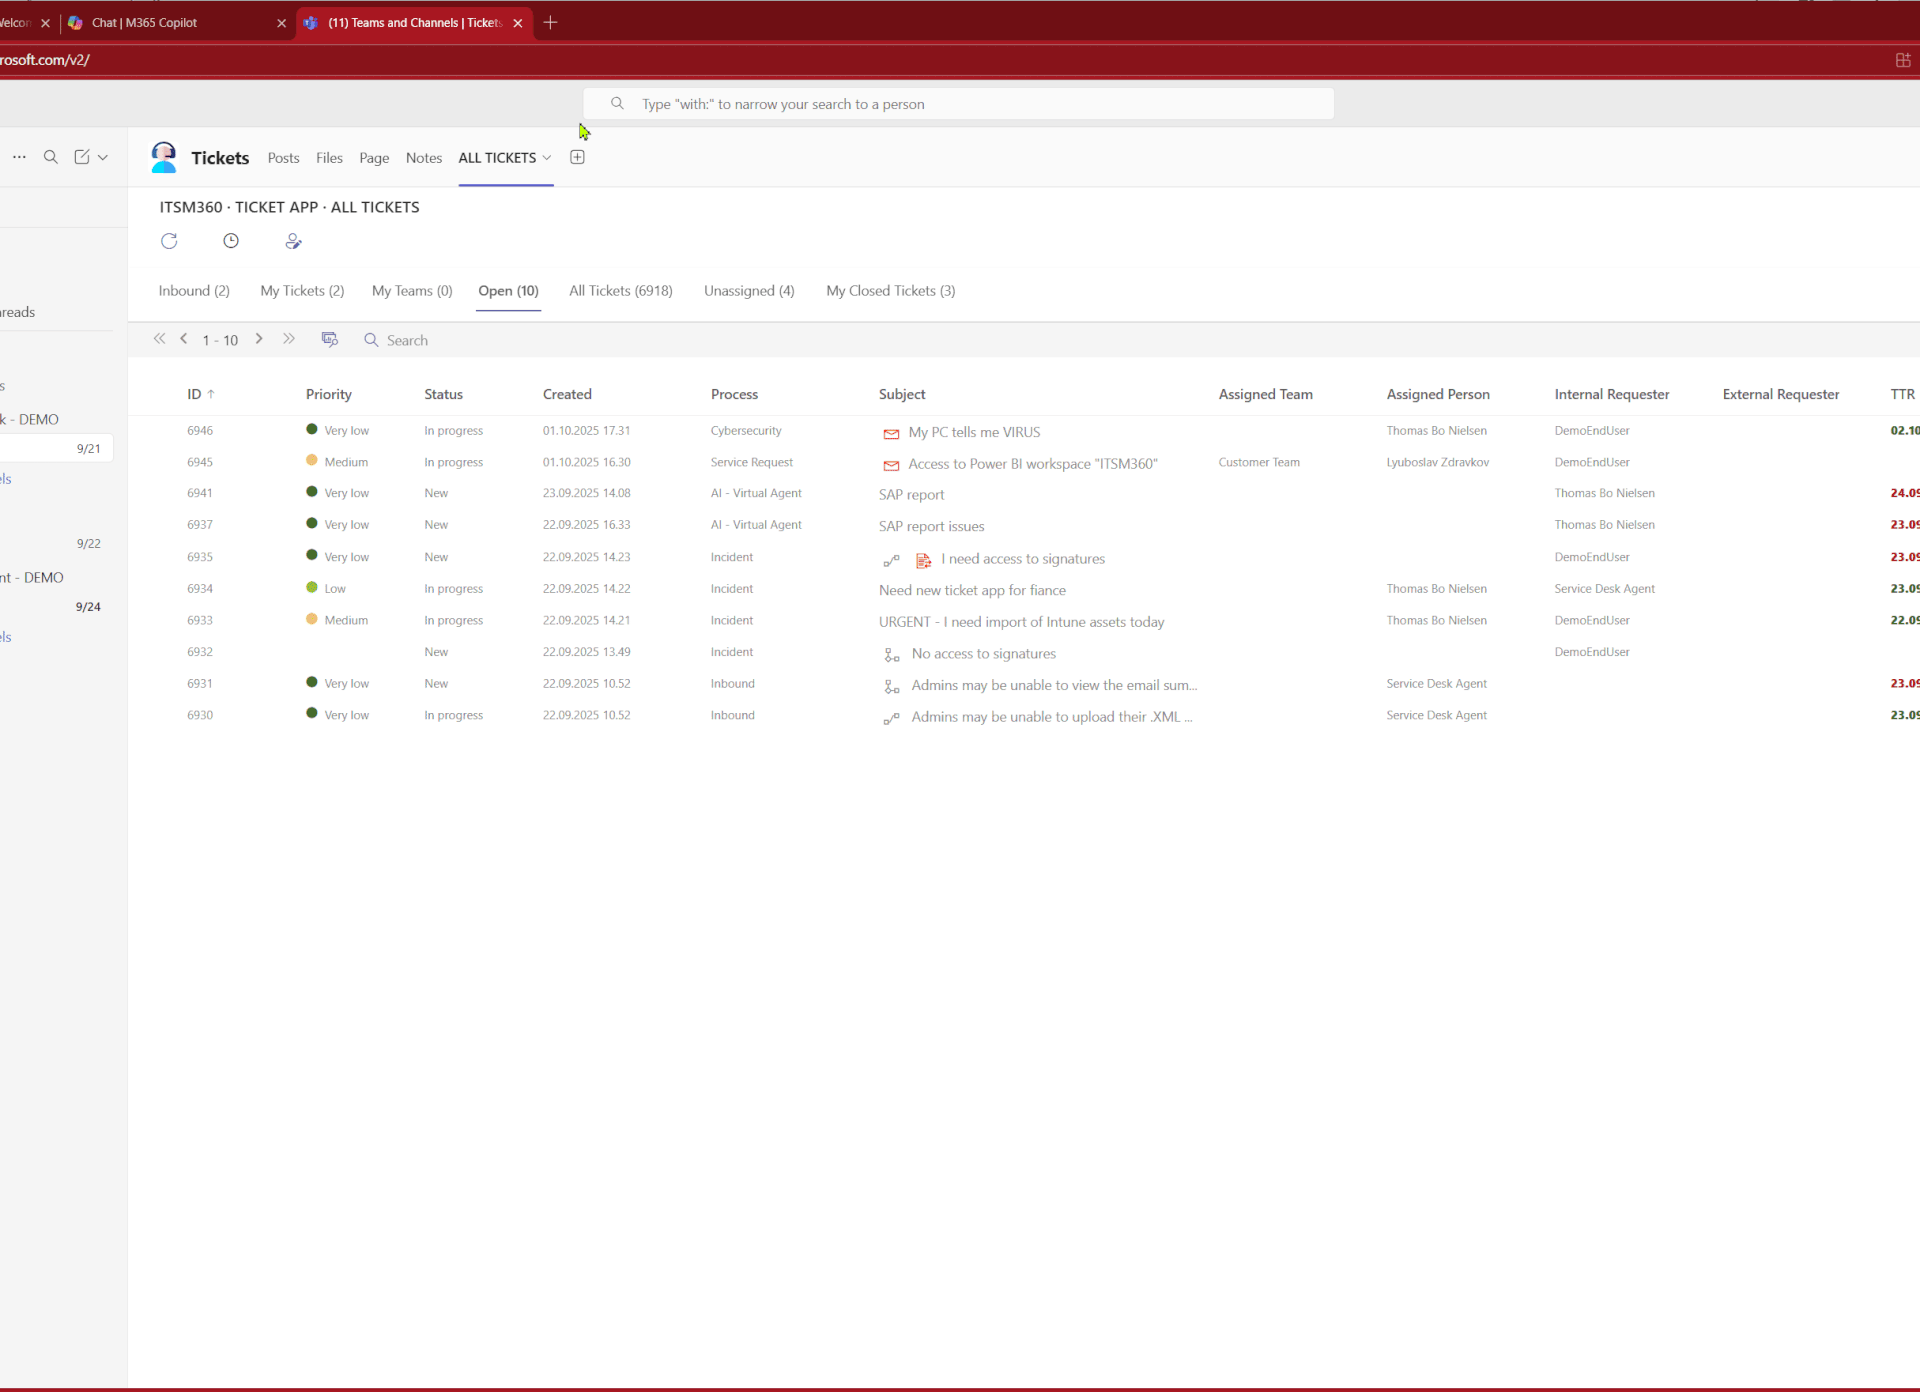Click the email icon on ticket 6946

(891, 433)
